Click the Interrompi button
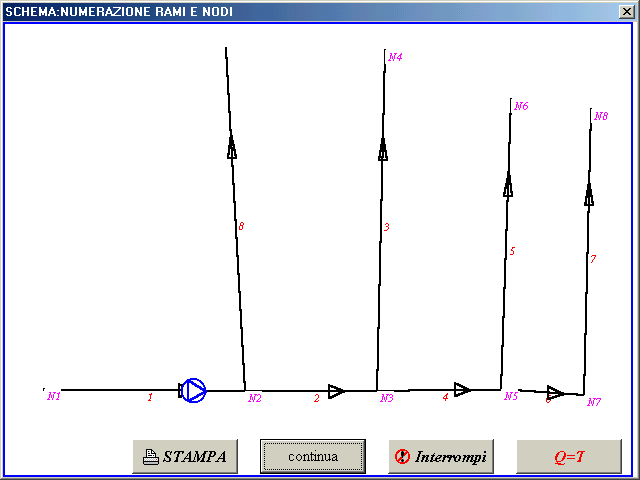 441,456
